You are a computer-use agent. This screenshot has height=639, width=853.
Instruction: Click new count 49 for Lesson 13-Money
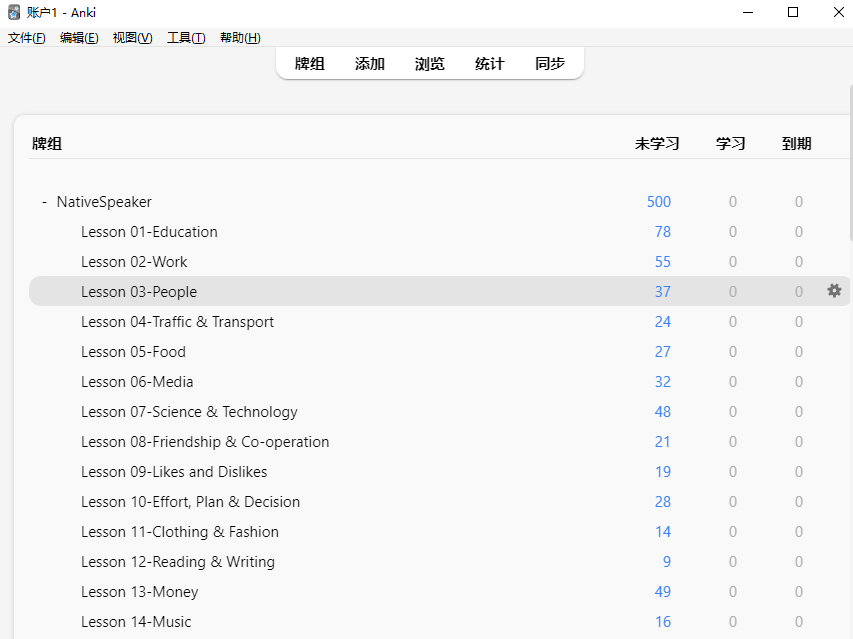663,592
